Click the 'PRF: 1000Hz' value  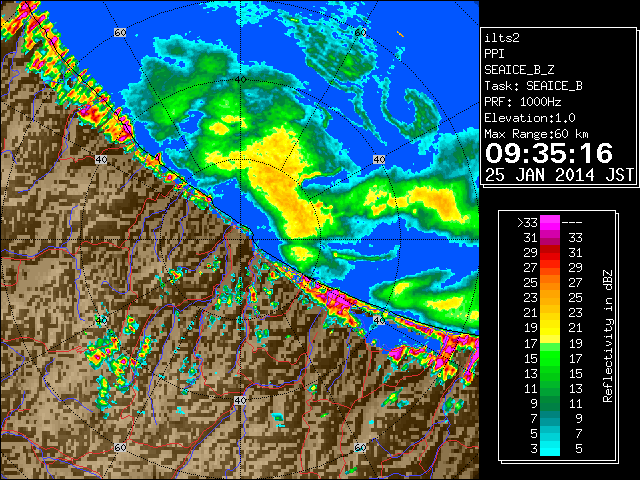[523, 102]
